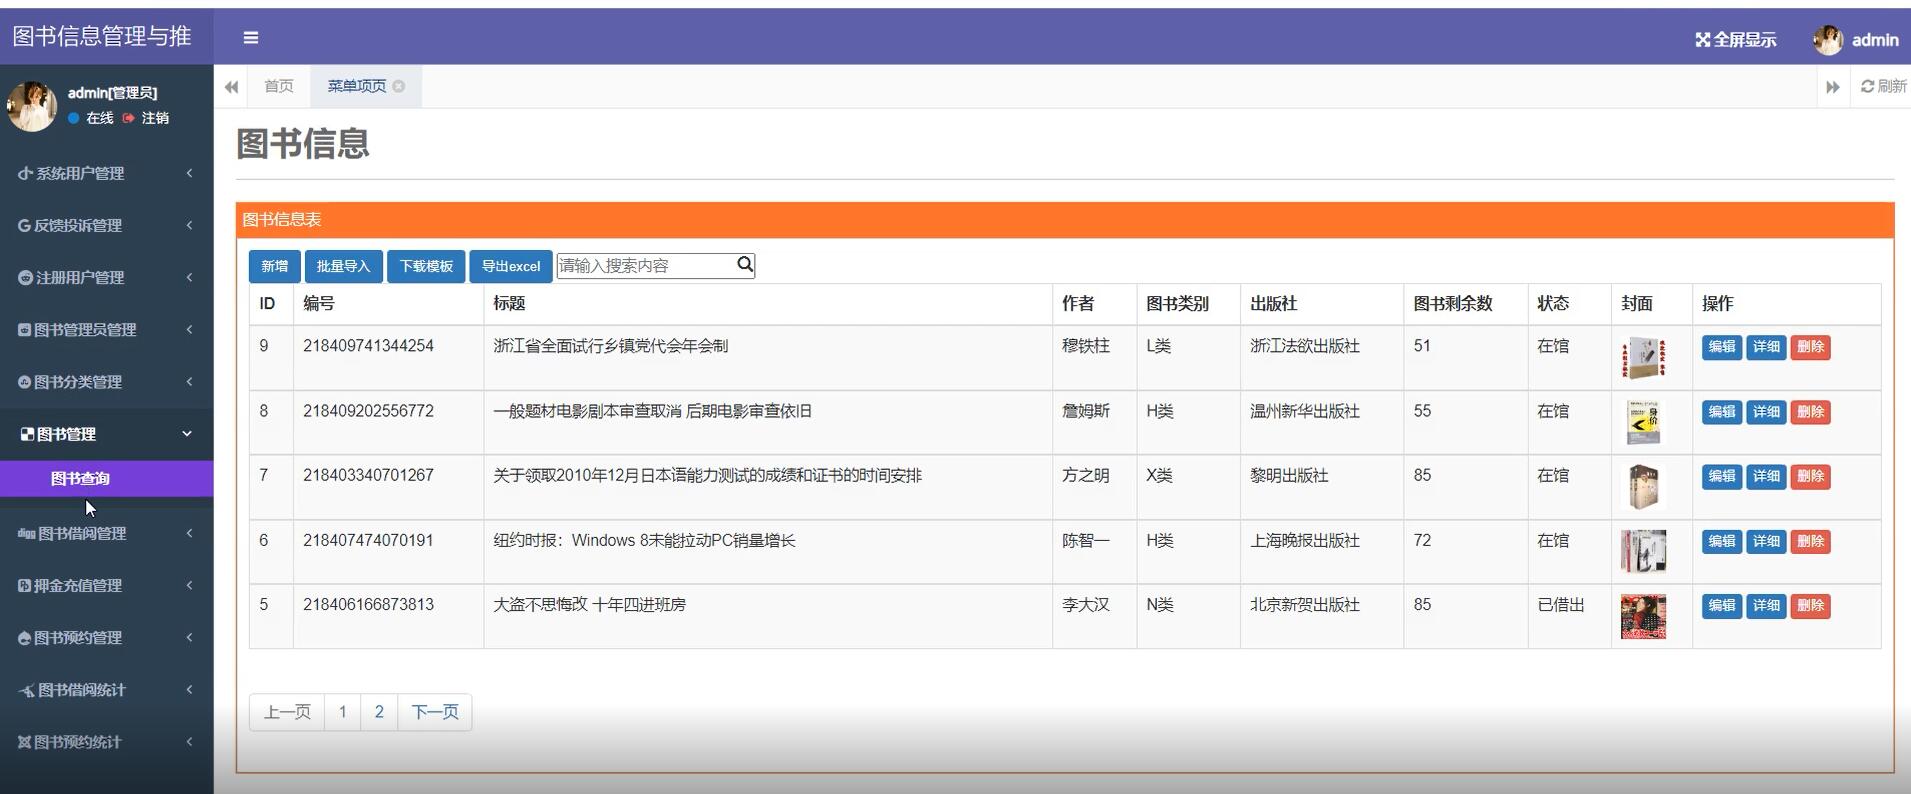Viewport: 1911px width, 794px height.
Task: Expand the 系统用户管理 menu
Action: pyautogui.click(x=106, y=173)
